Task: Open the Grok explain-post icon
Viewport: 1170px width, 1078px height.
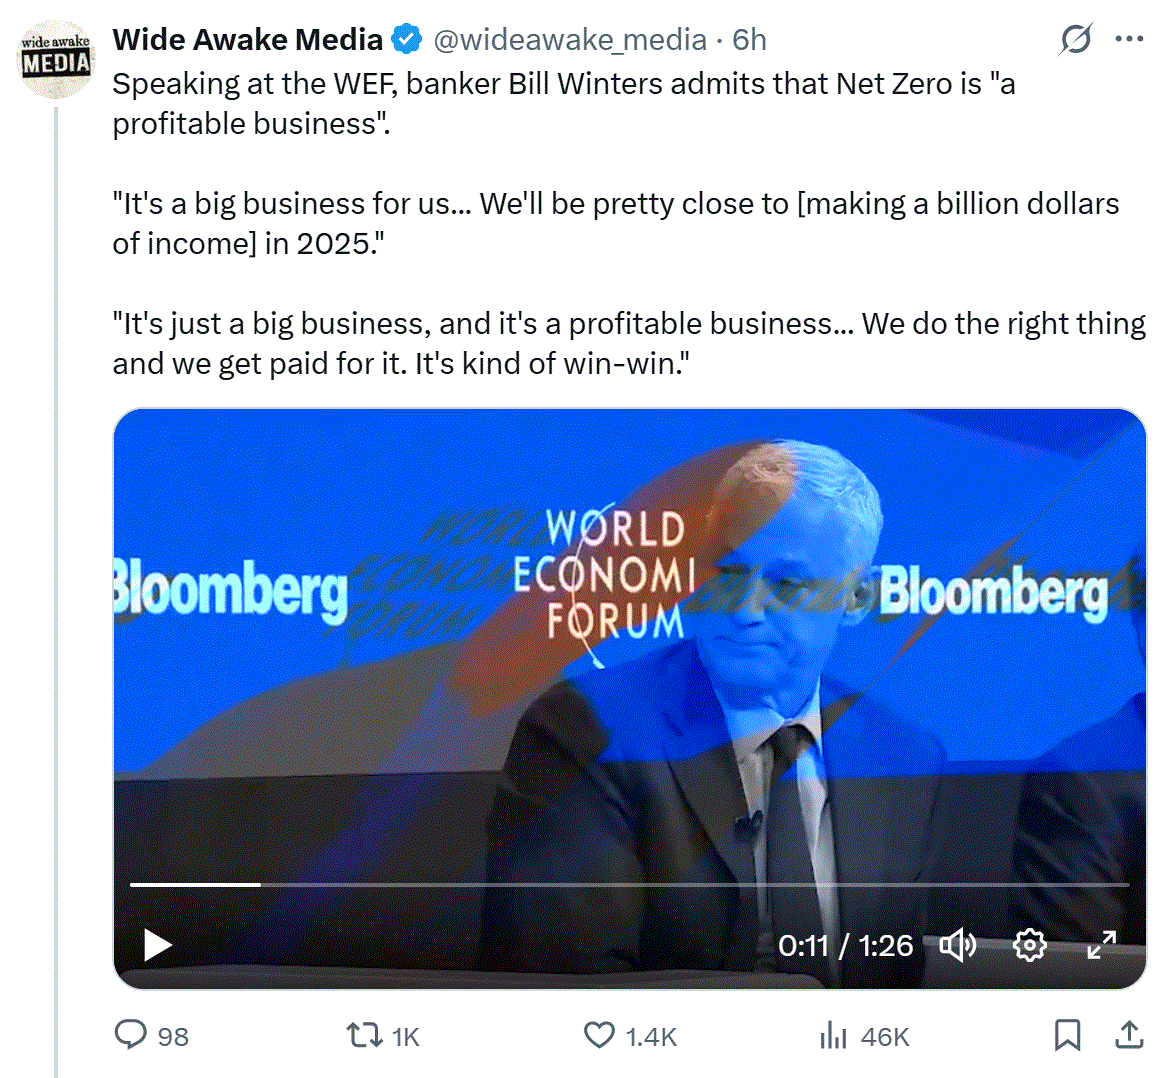Action: click(1076, 40)
